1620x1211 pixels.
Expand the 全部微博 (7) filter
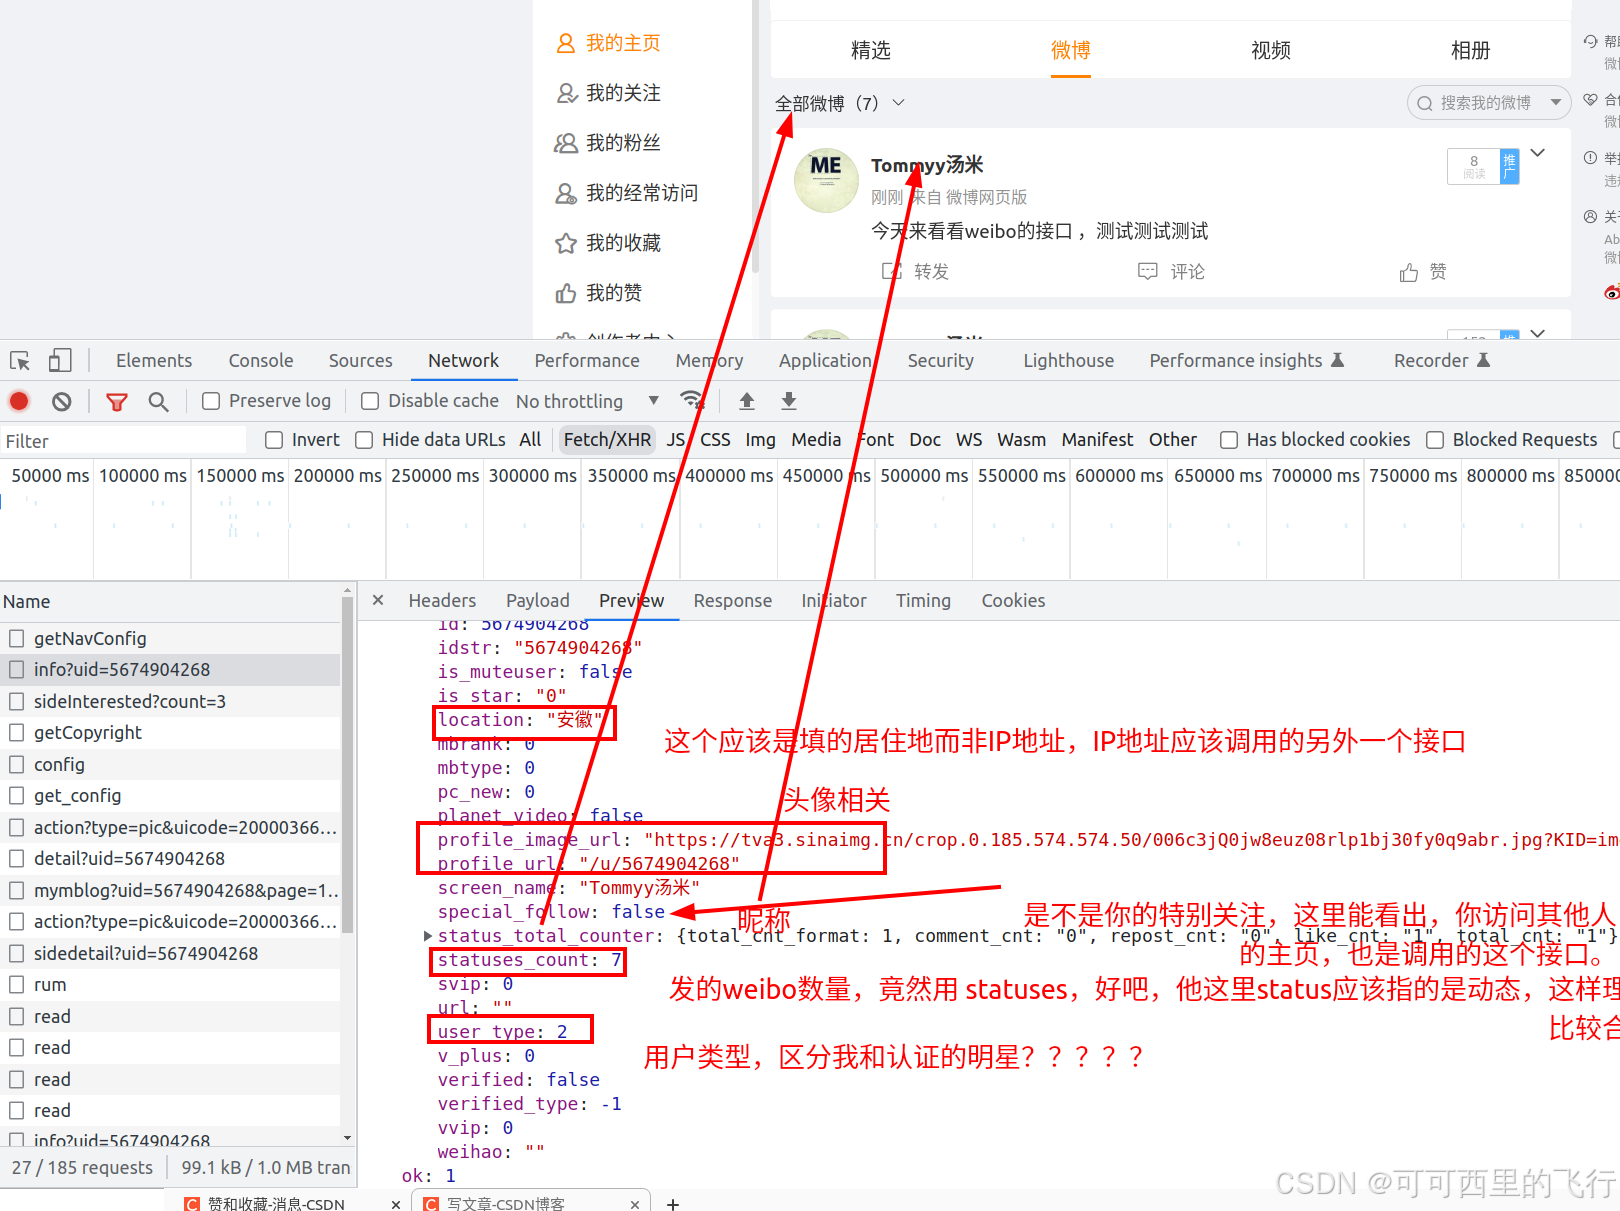coord(898,103)
